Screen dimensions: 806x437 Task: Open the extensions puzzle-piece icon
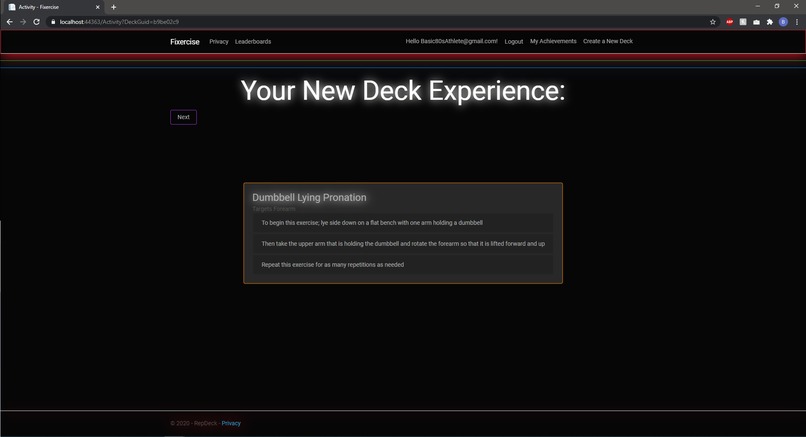(x=770, y=22)
